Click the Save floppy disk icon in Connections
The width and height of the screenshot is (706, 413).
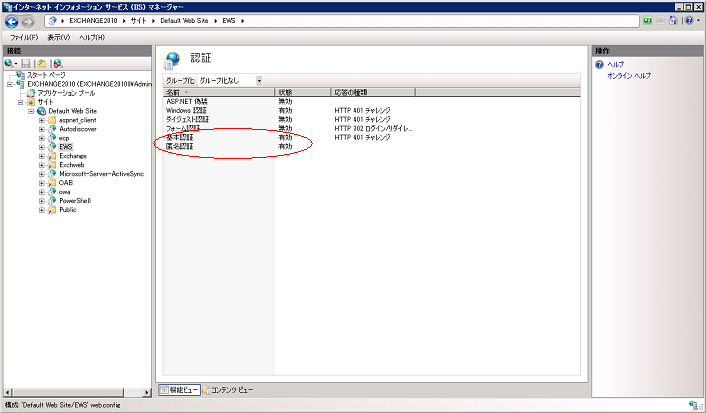click(x=26, y=64)
